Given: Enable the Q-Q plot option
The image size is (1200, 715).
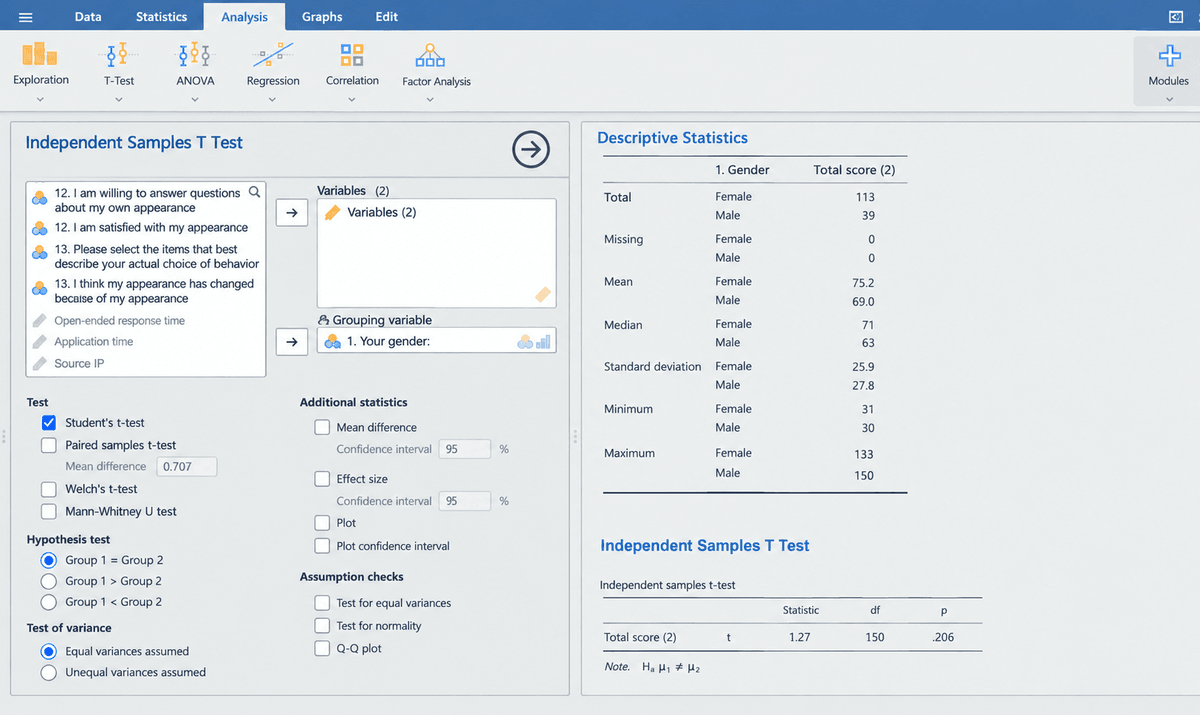Looking at the screenshot, I should point(322,648).
